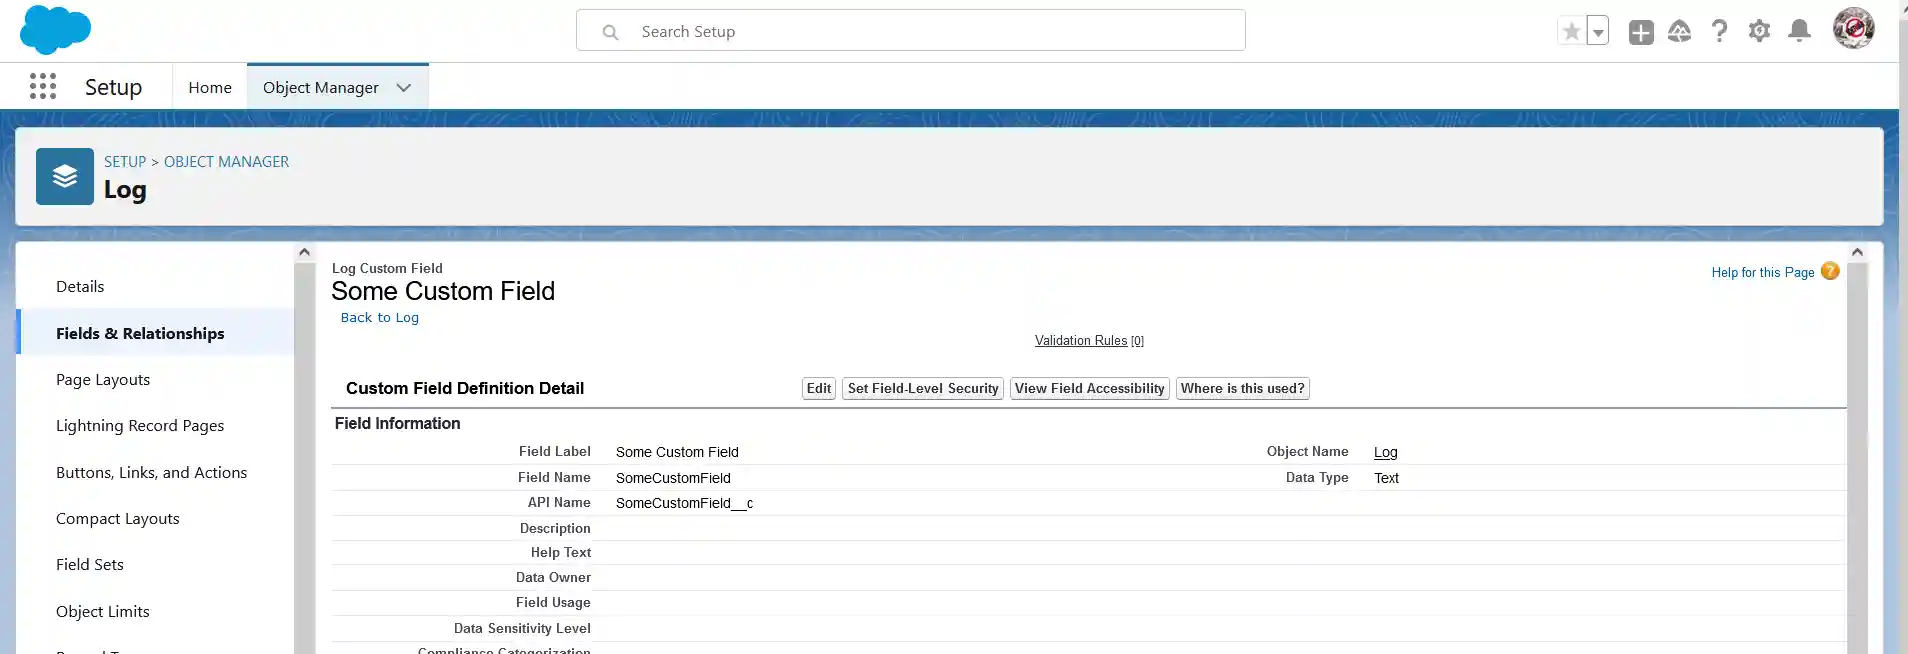Click the Custom Field Definition Detail heading
Screen dimensions: 1908x654
(465, 389)
